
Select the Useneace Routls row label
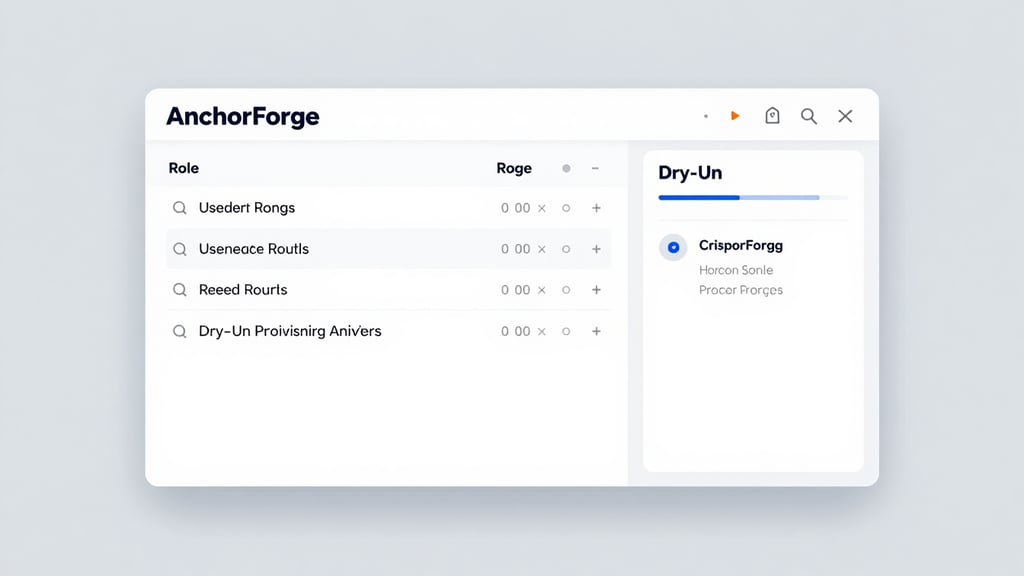tap(253, 249)
